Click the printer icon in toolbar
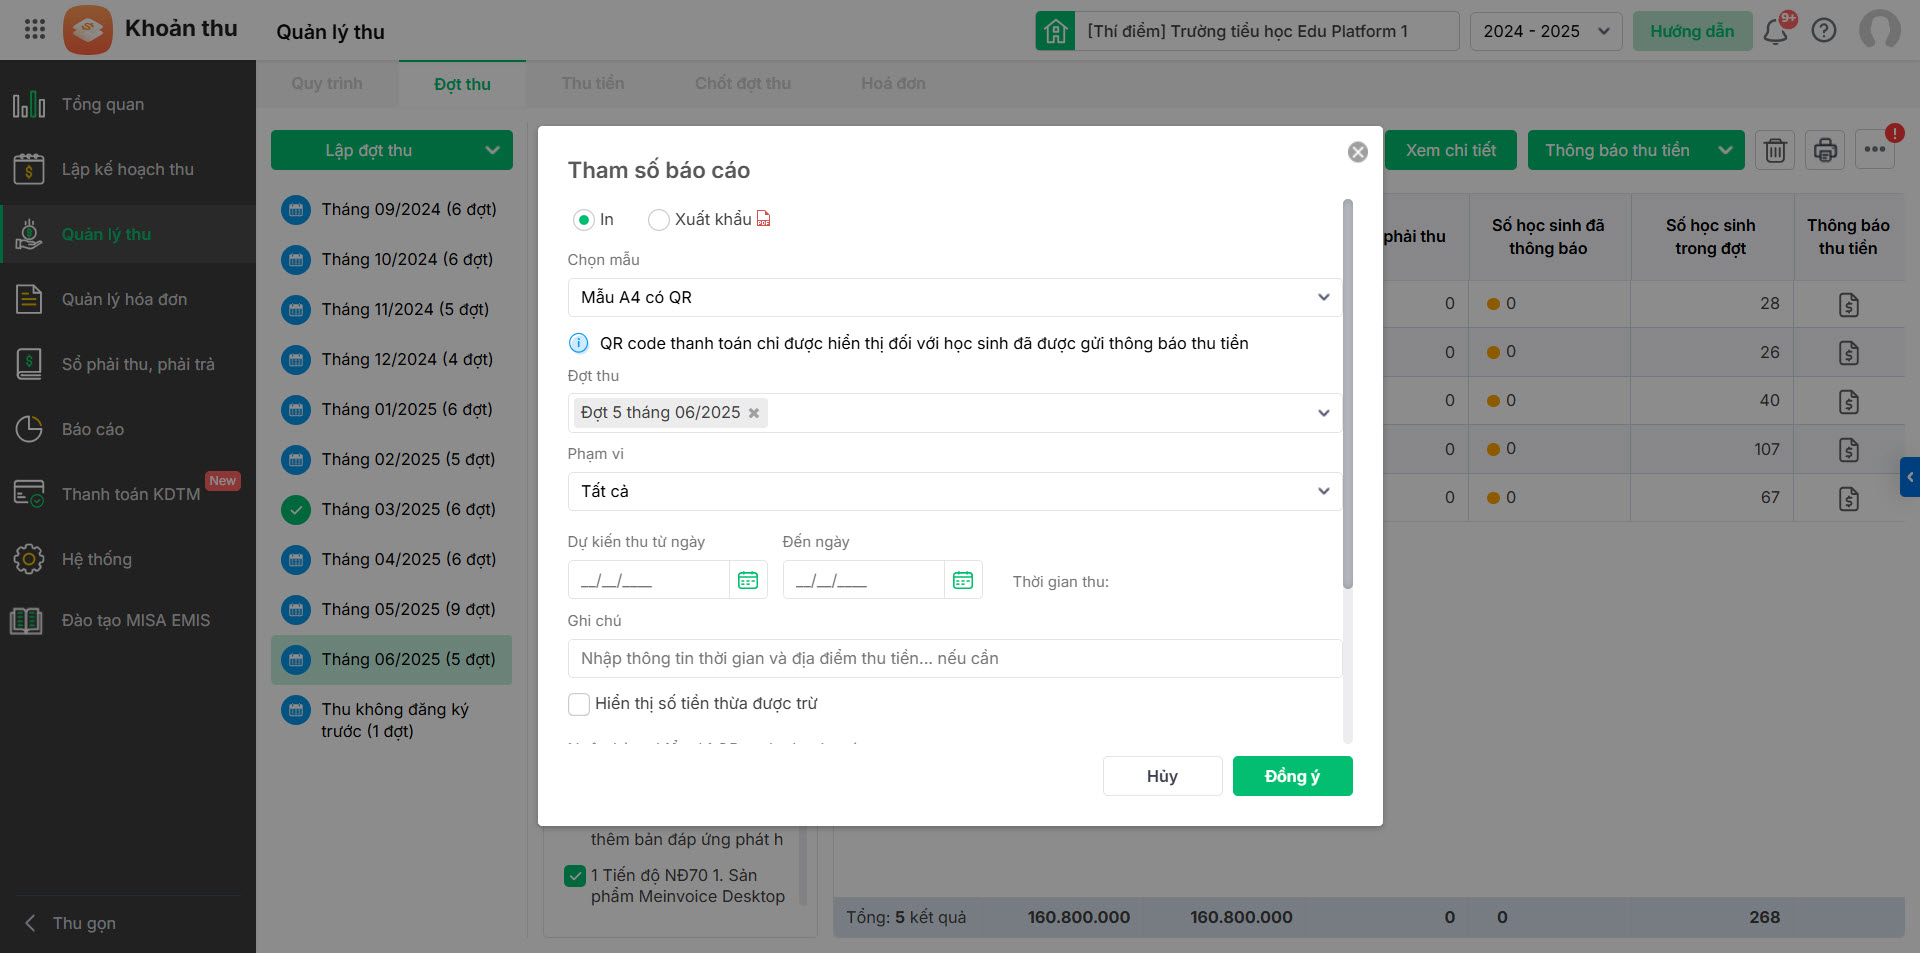The height and width of the screenshot is (953, 1920). click(x=1825, y=150)
